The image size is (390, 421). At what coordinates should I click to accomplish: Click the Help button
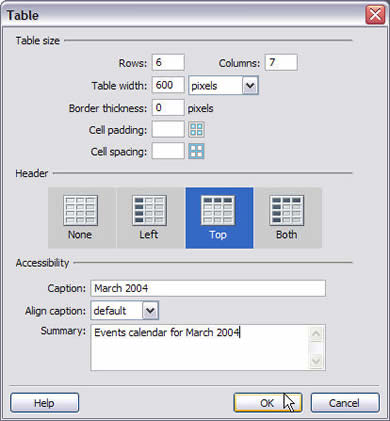45,403
